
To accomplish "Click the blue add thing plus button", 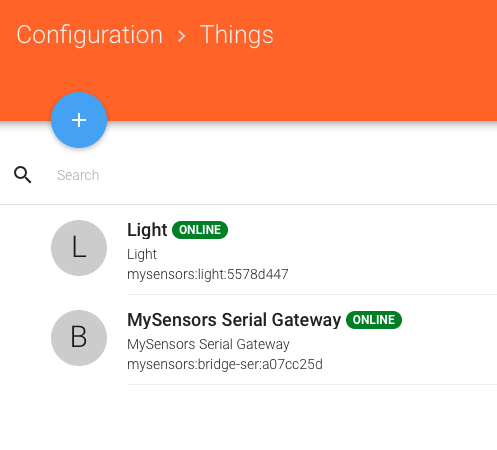I will tap(79, 120).
